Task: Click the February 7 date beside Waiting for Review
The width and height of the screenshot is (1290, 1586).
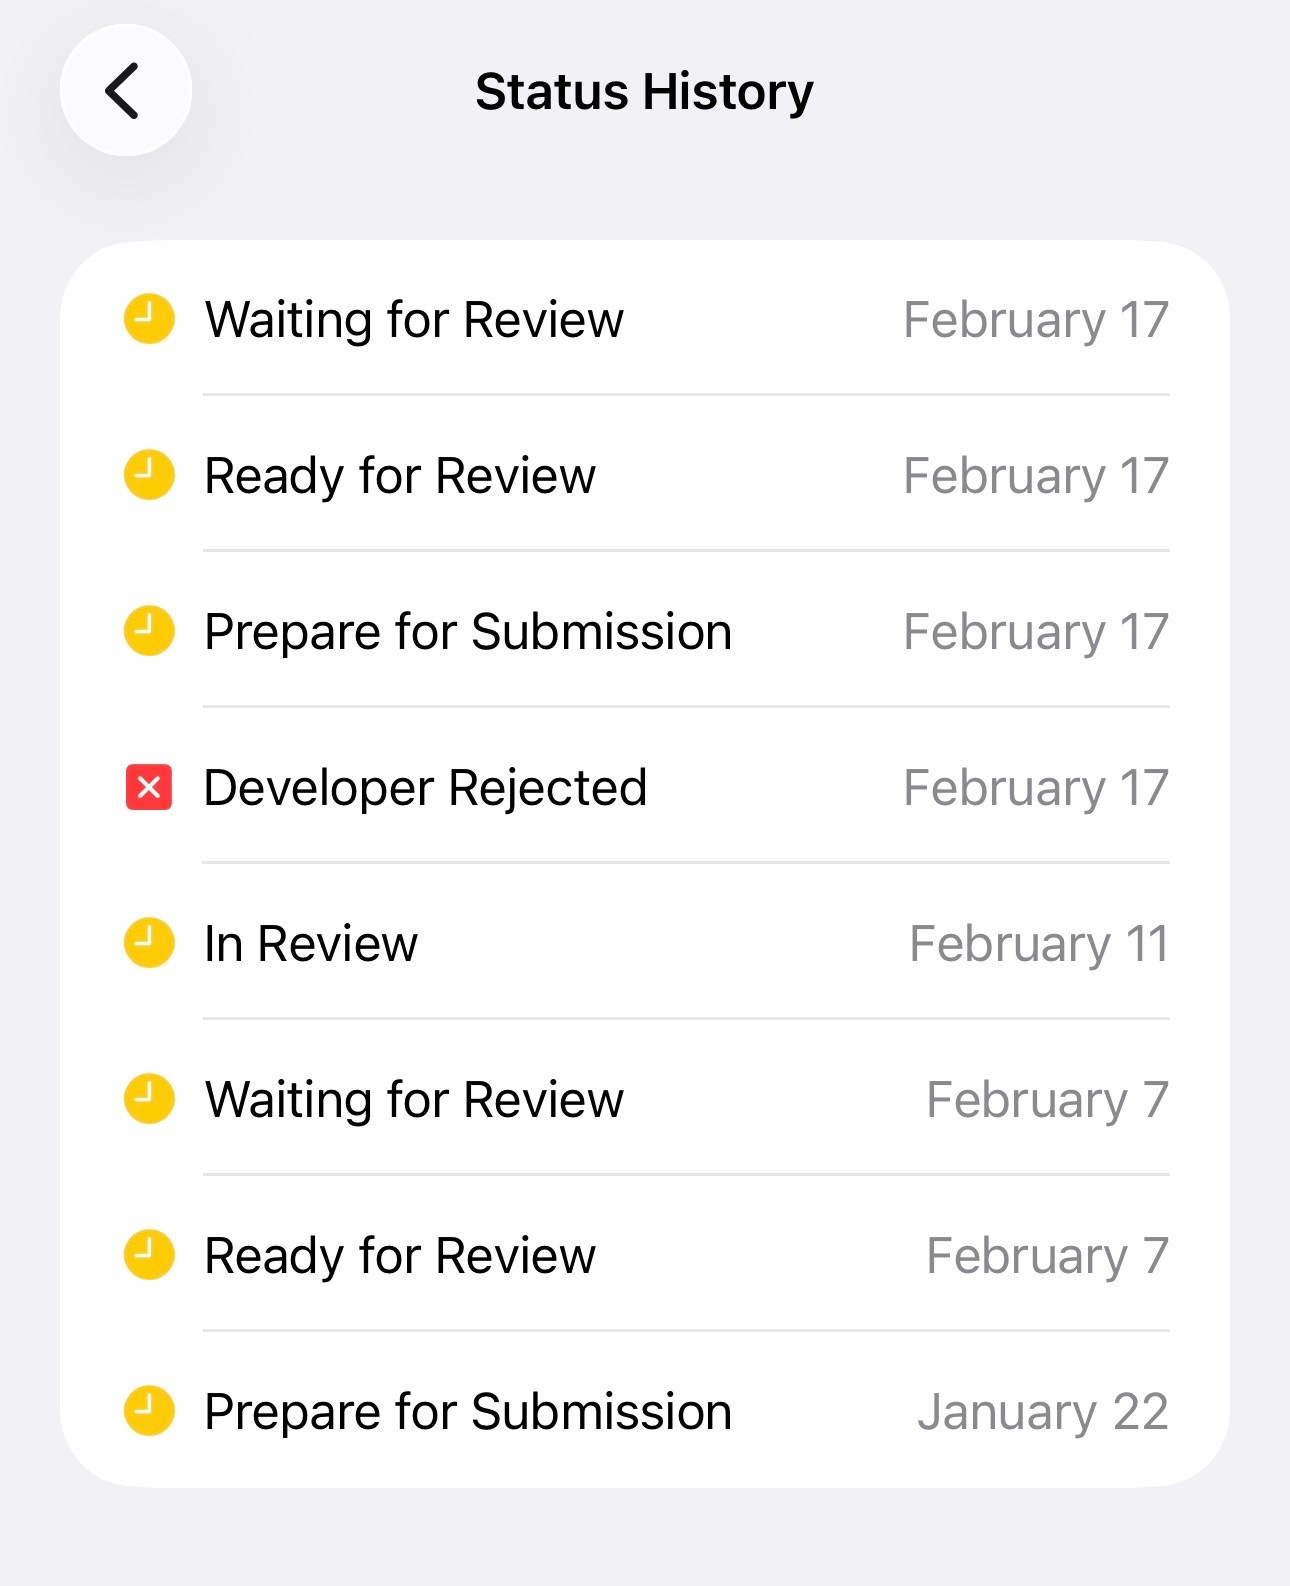Action: click(x=1047, y=1100)
